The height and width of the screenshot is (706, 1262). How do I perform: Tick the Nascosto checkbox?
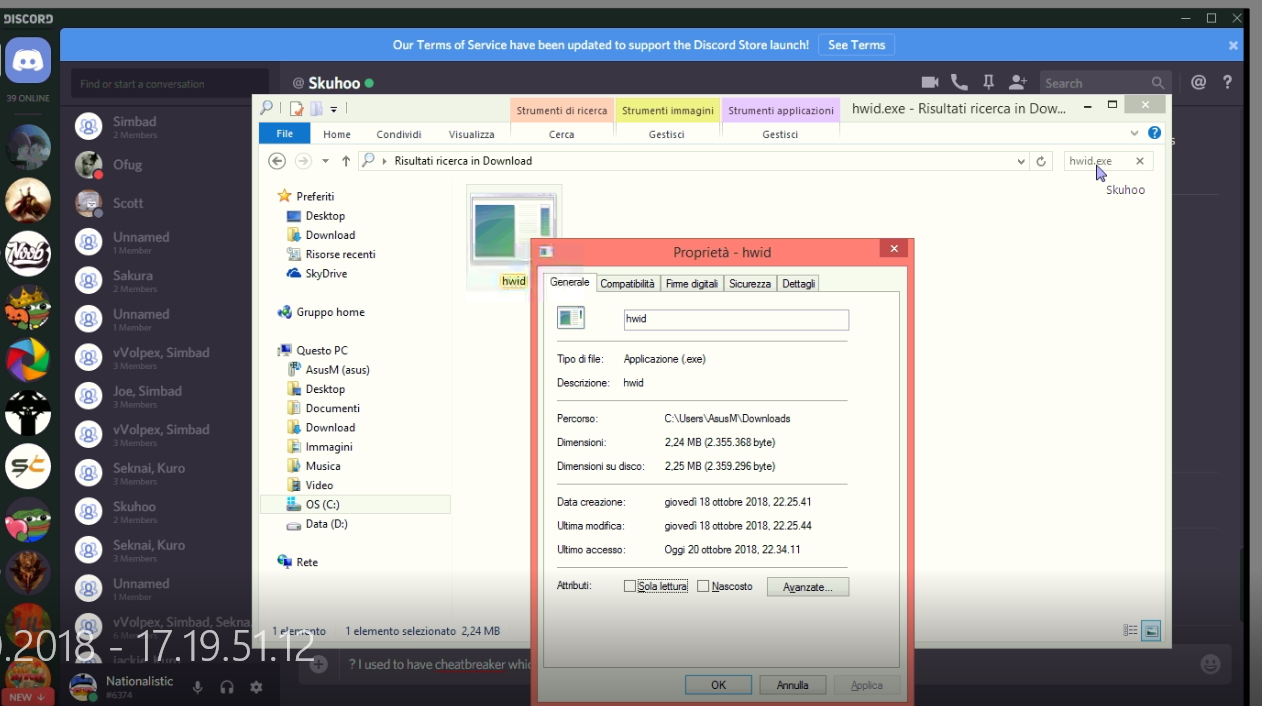[703, 586]
